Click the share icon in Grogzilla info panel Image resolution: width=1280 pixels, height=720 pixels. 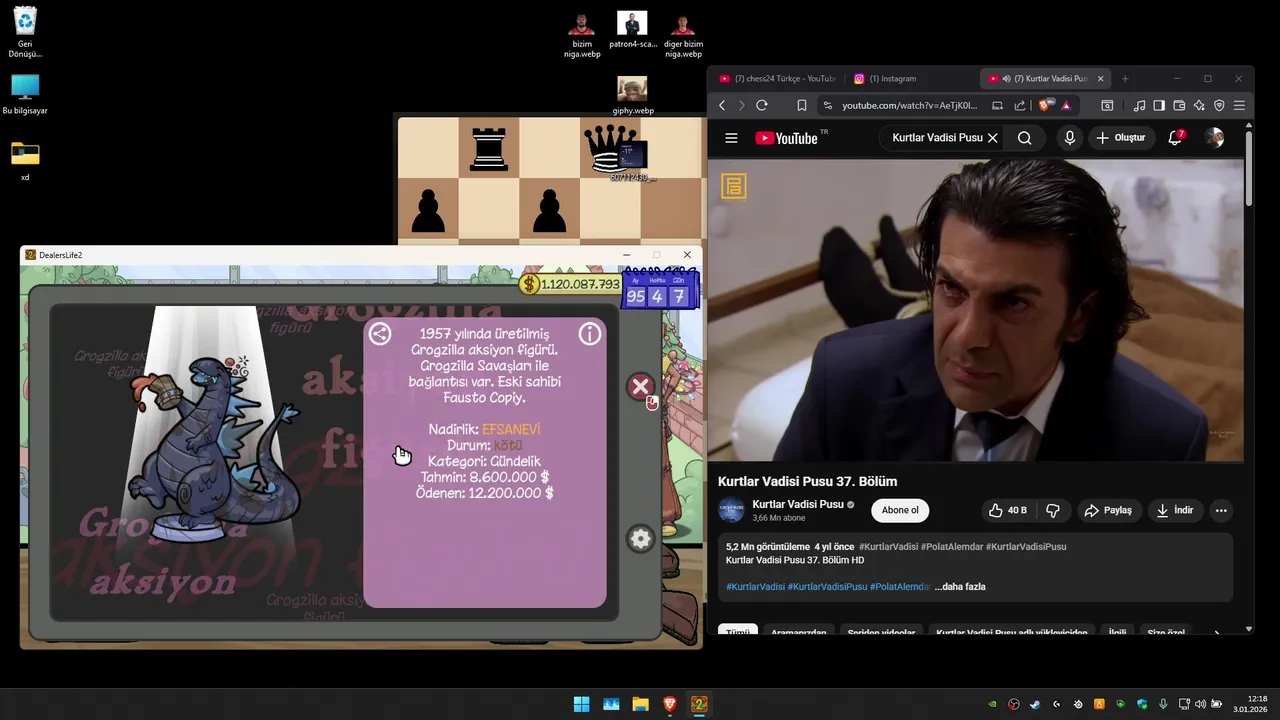(x=380, y=334)
